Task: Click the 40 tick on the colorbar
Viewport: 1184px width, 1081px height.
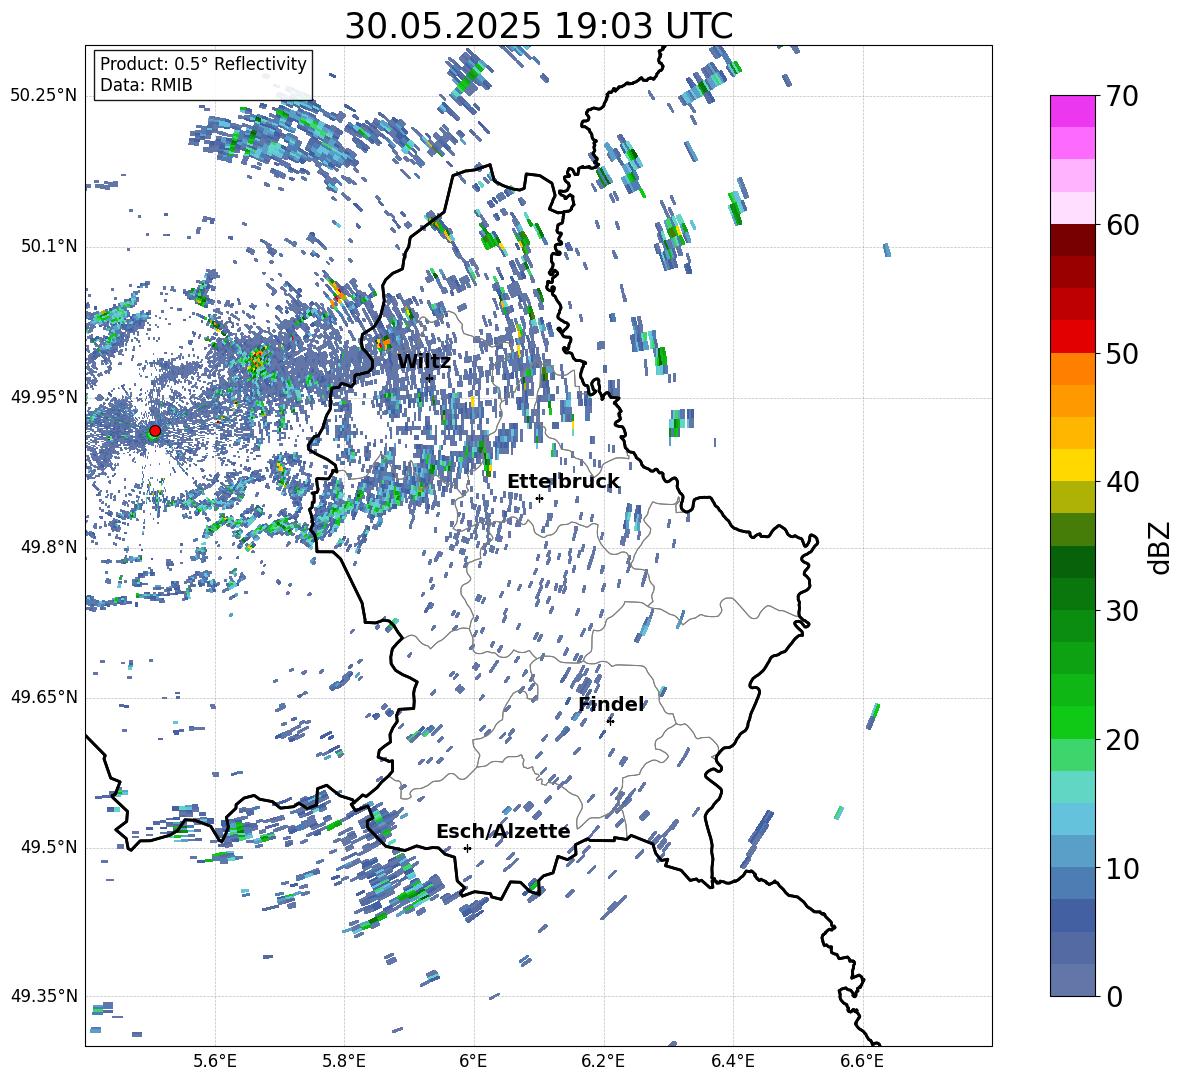Action: 1122,482
